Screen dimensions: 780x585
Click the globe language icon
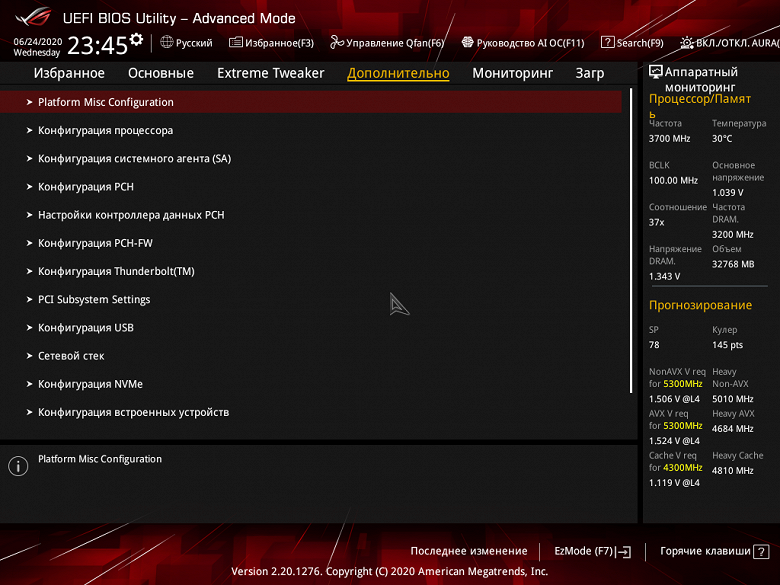click(167, 42)
